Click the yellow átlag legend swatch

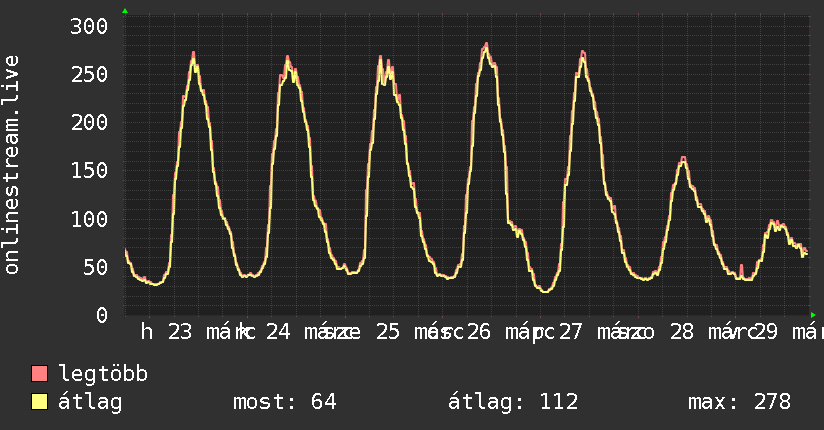40,403
